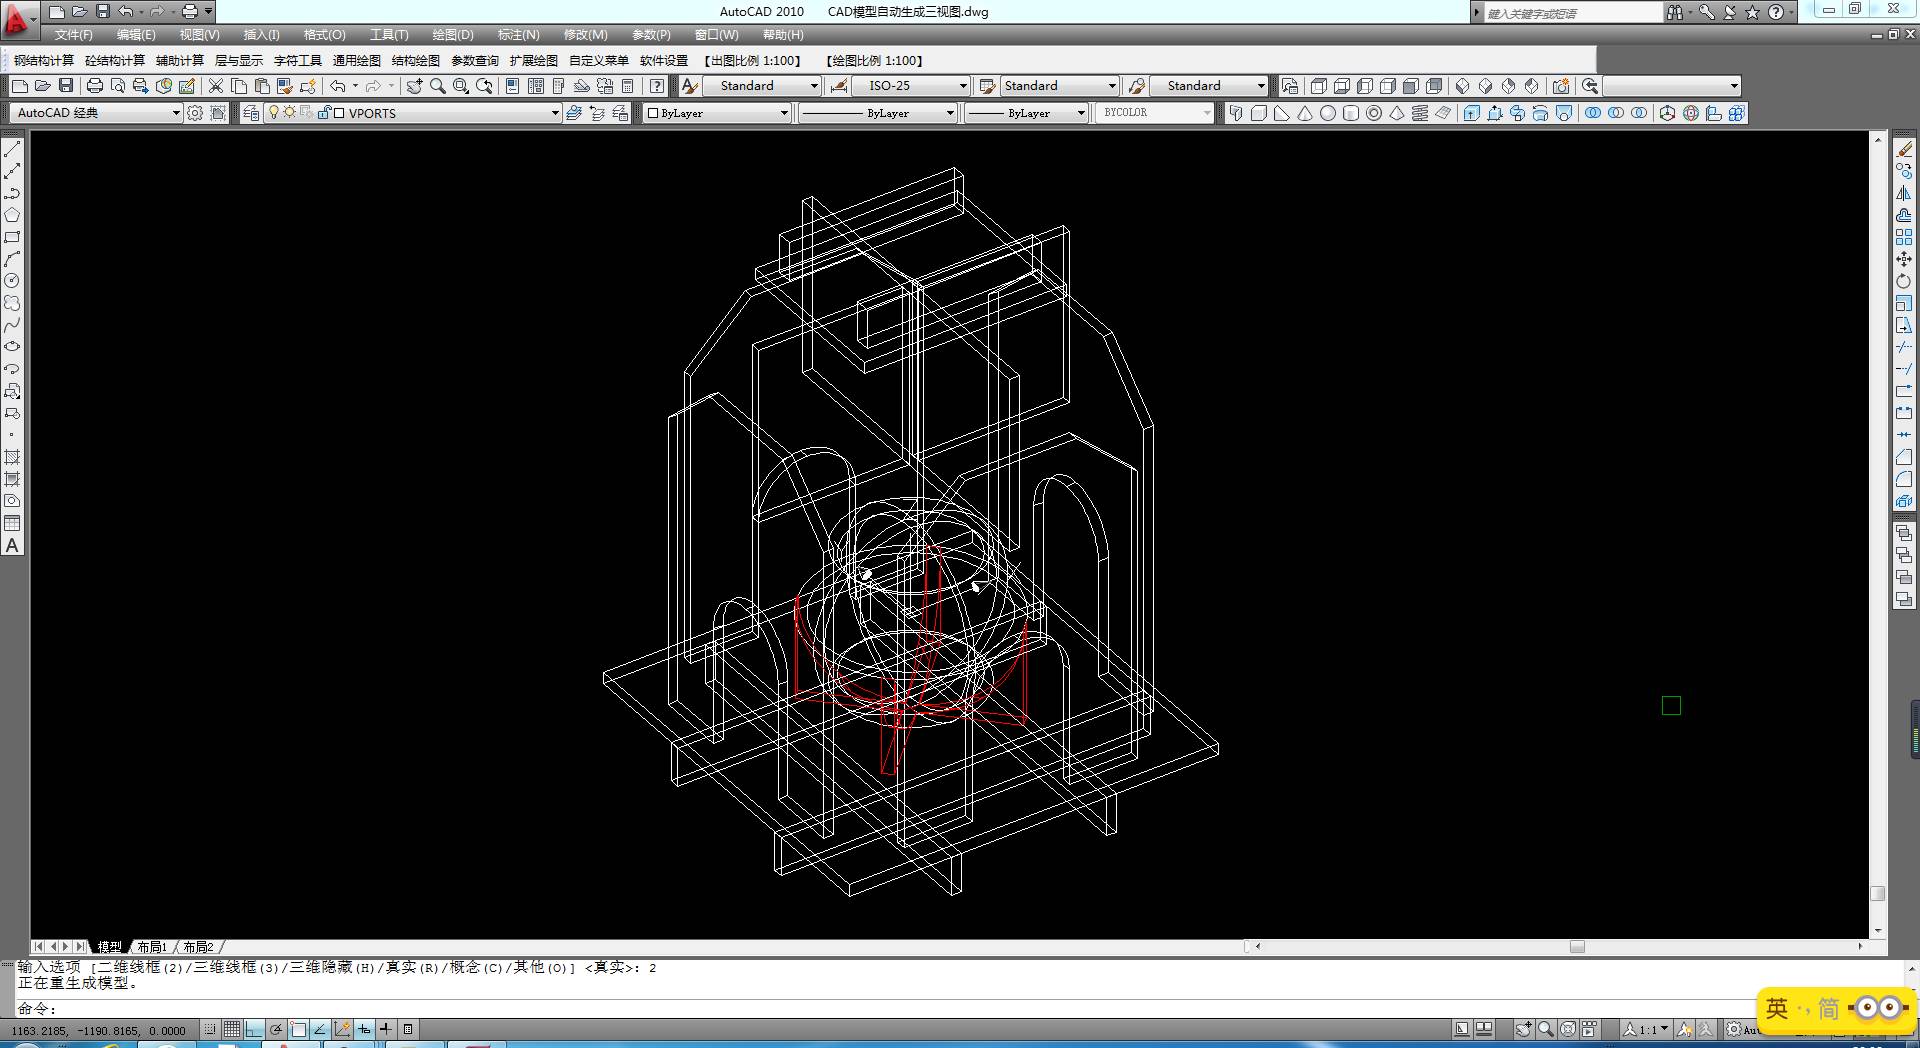Open the ByLayer color control dropdown
Screen dimensions: 1920x1048
(717, 113)
